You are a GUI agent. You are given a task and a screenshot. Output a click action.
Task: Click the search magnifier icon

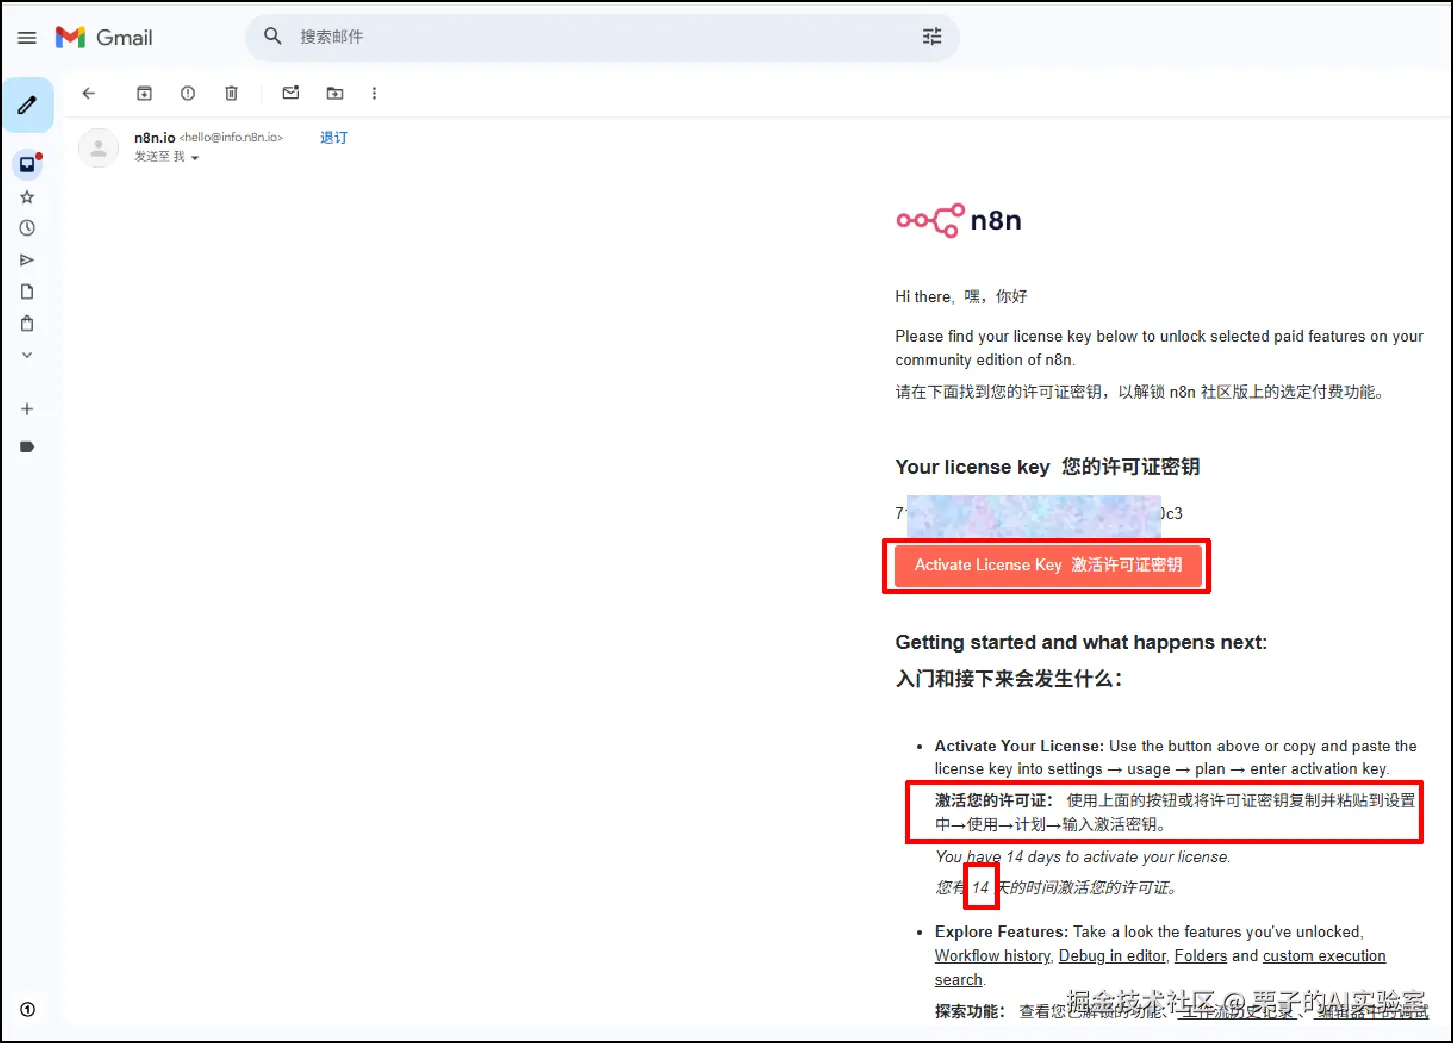tap(273, 37)
